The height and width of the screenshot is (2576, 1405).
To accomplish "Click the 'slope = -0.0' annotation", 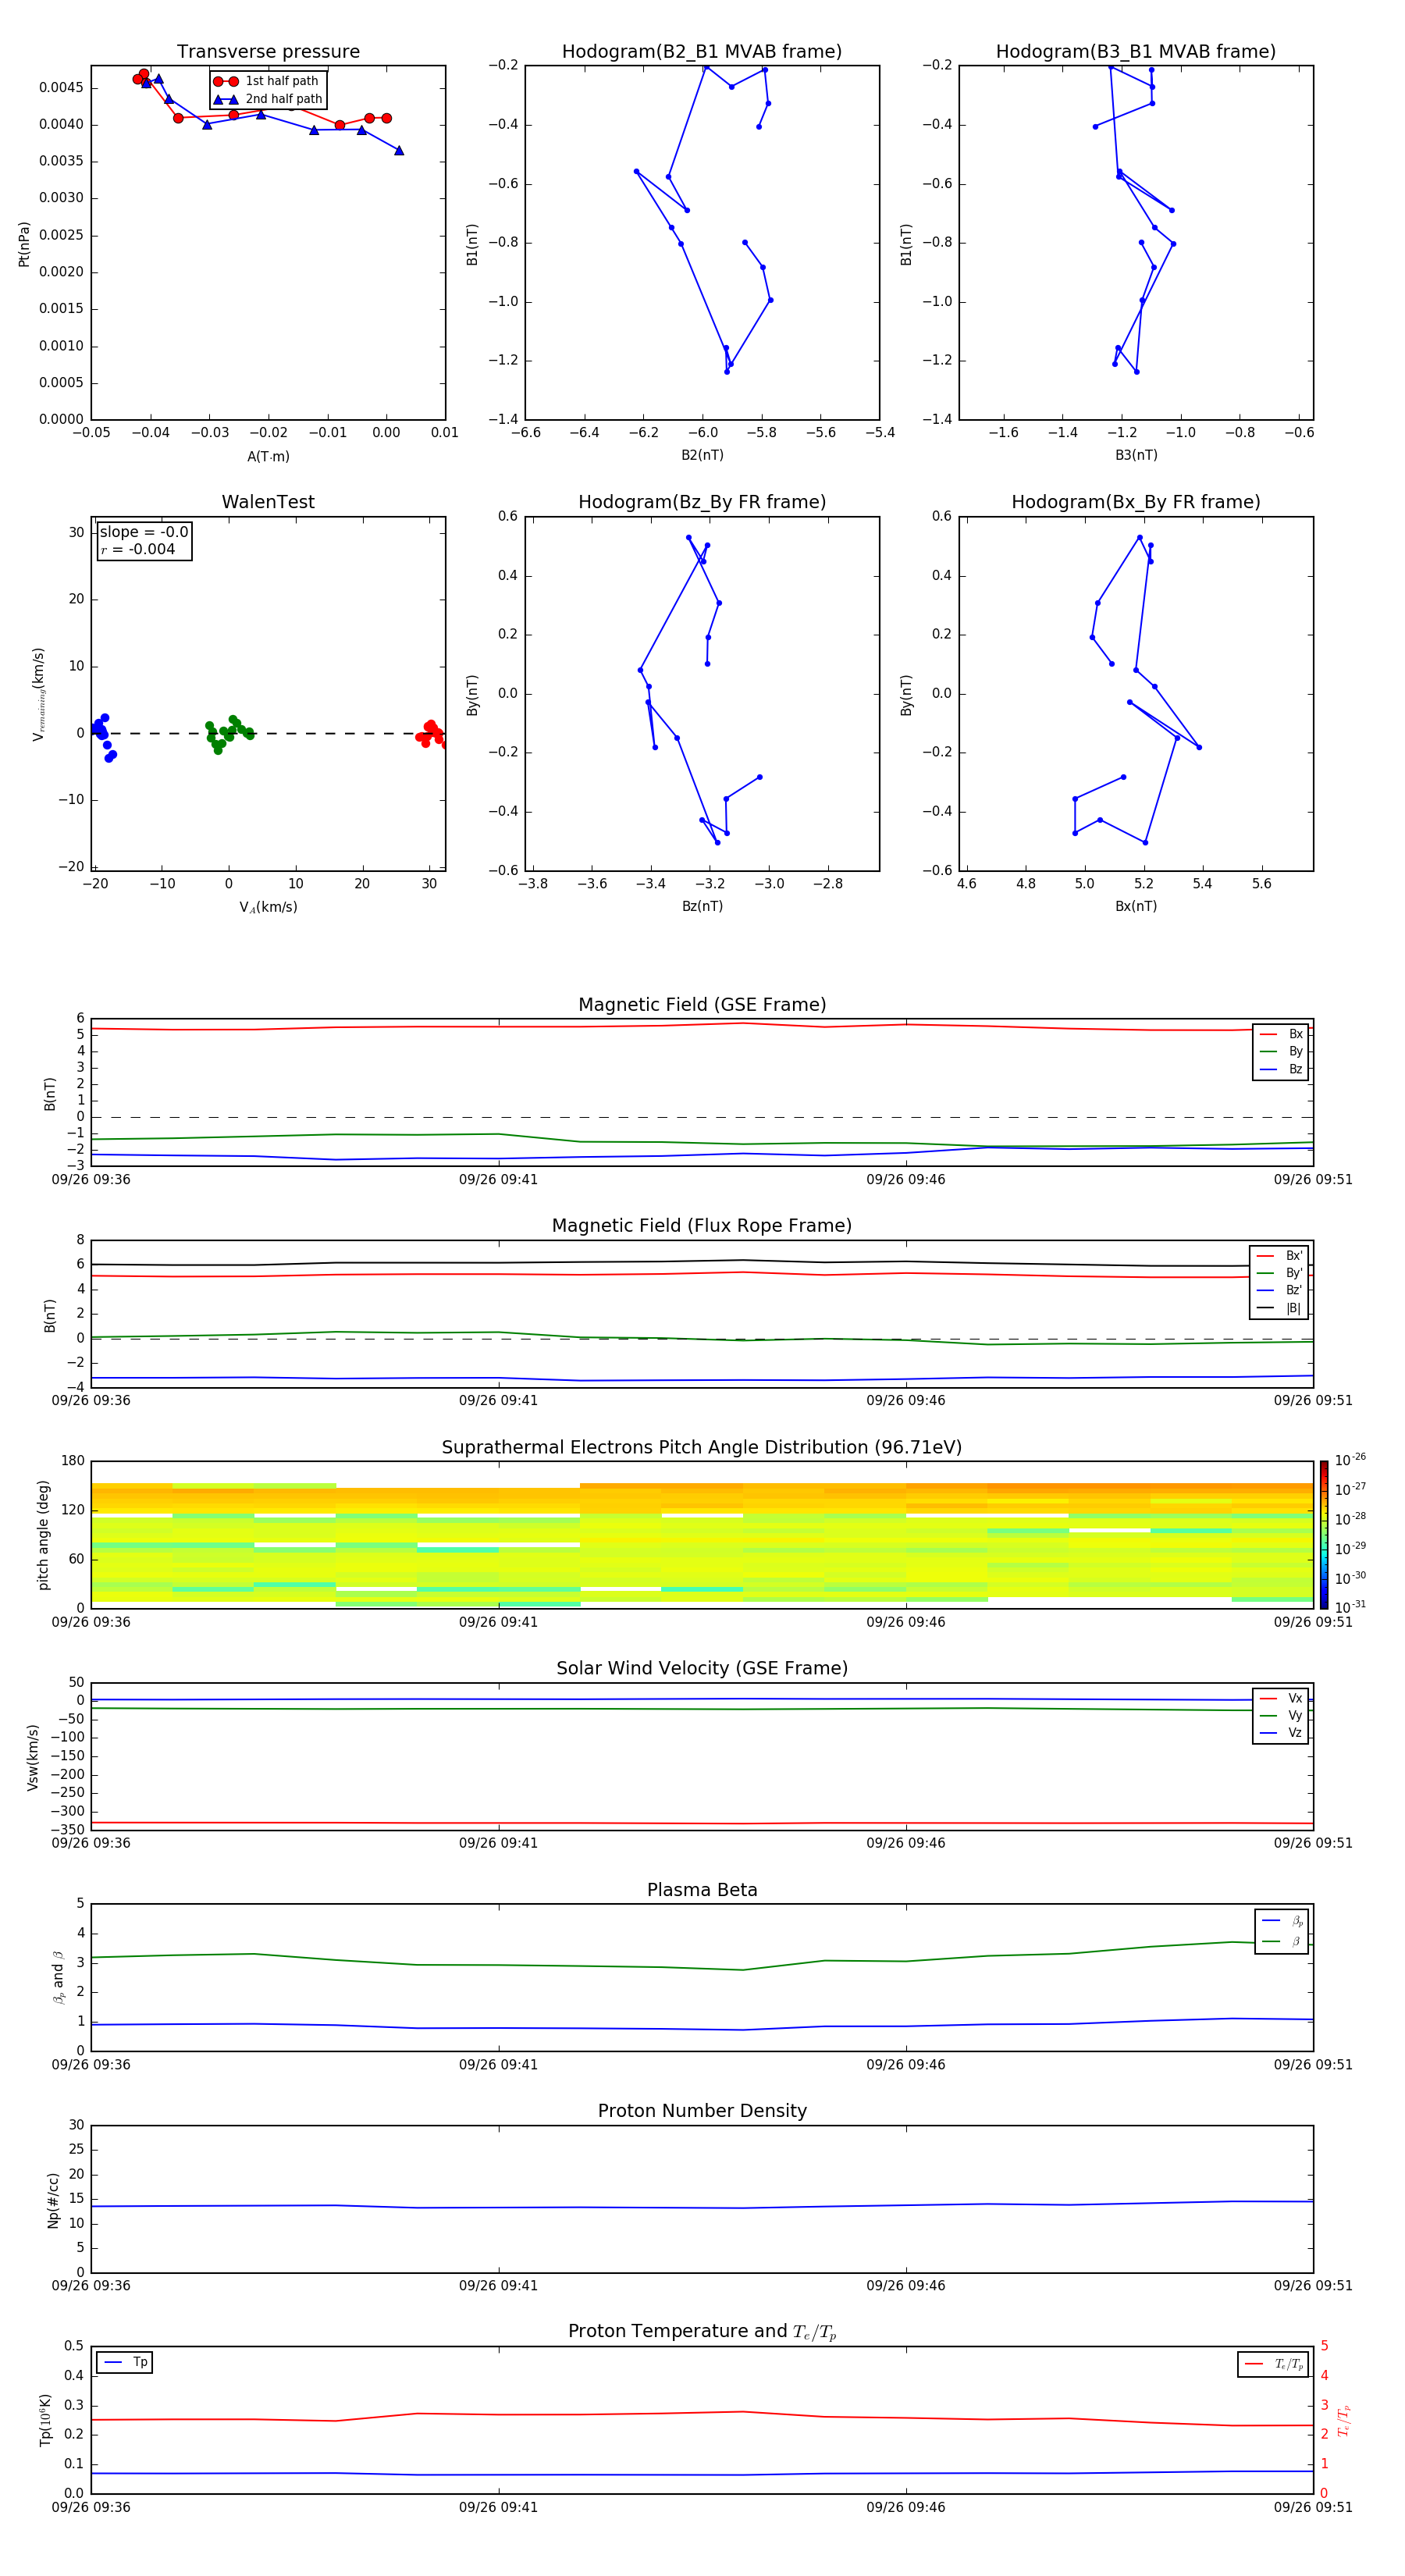I will (x=144, y=532).
